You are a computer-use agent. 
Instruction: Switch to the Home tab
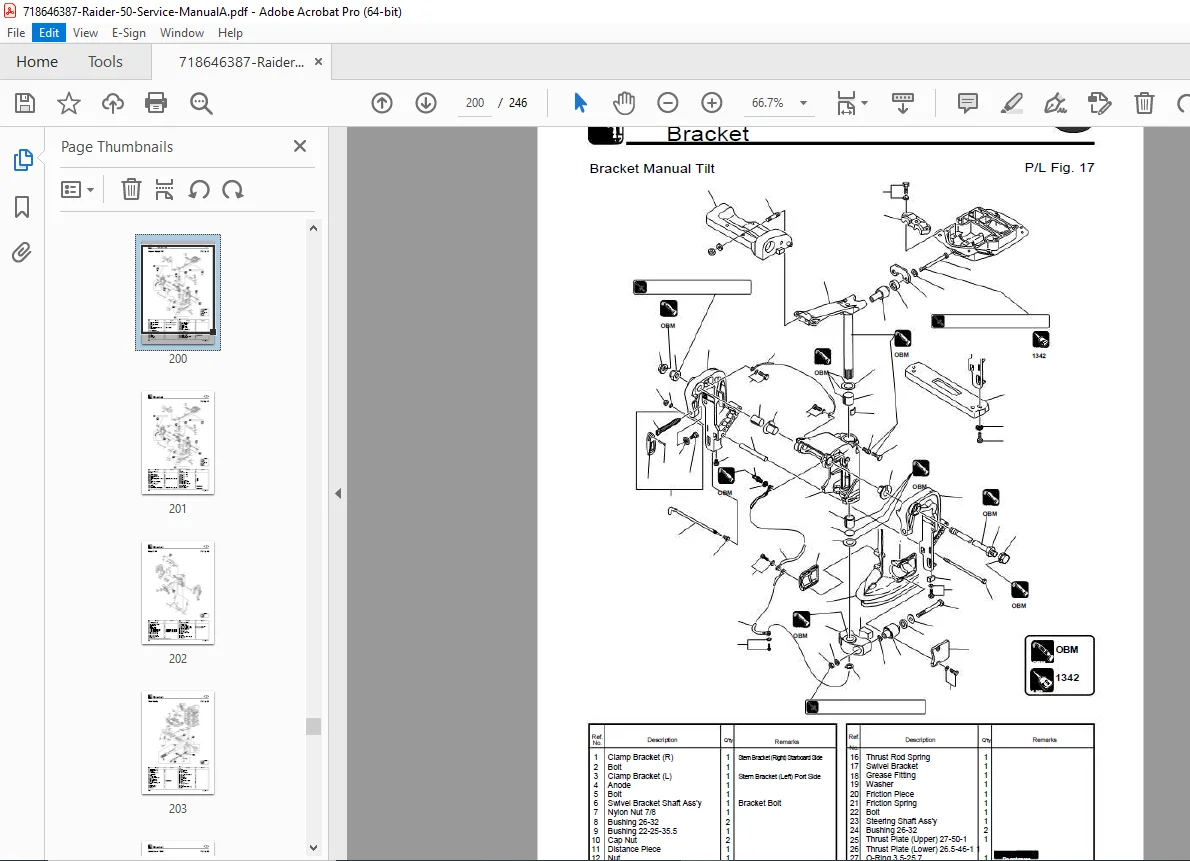[x=36, y=62]
